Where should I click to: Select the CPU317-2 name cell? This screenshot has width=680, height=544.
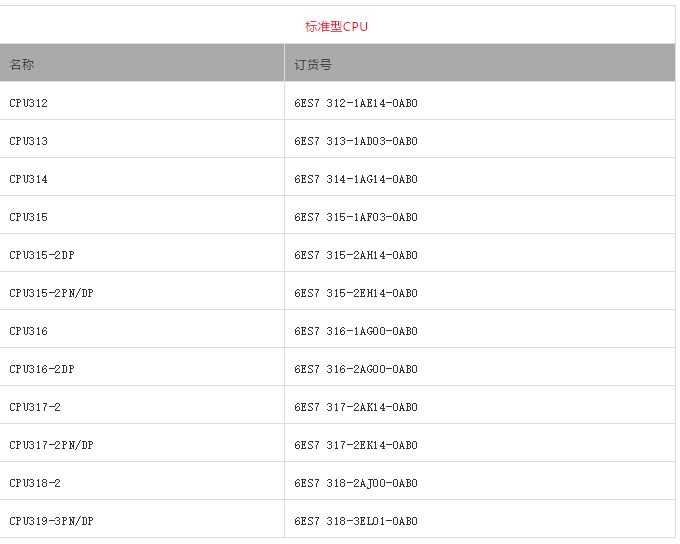pos(35,407)
